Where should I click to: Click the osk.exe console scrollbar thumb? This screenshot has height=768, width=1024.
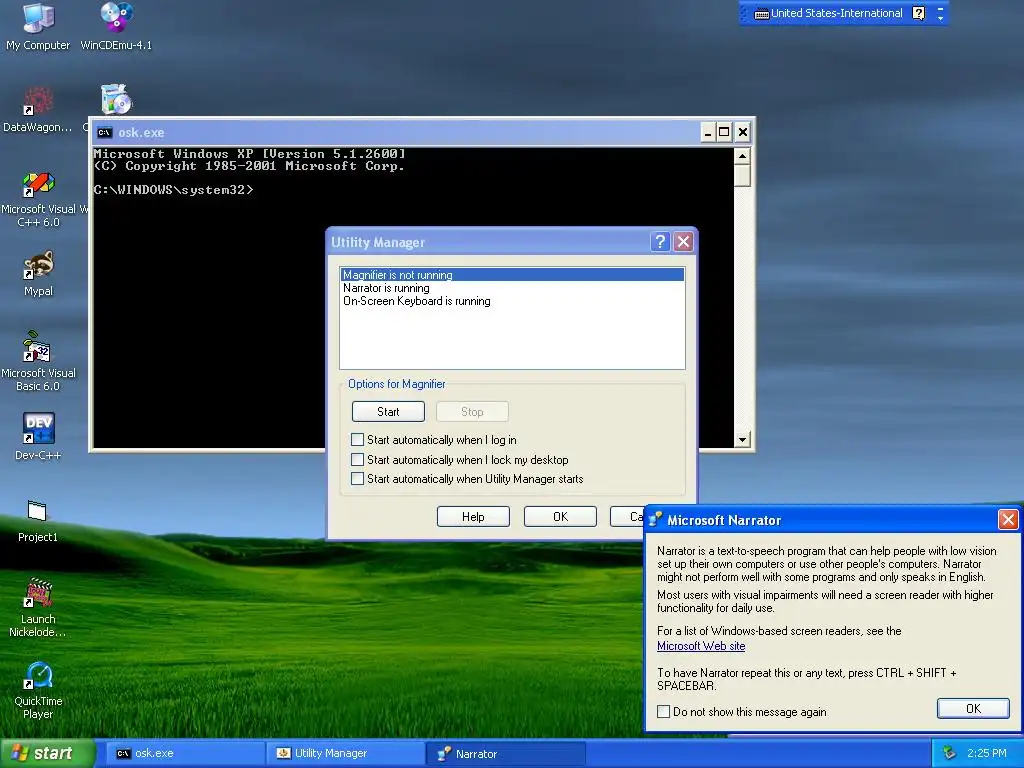pyautogui.click(x=742, y=175)
